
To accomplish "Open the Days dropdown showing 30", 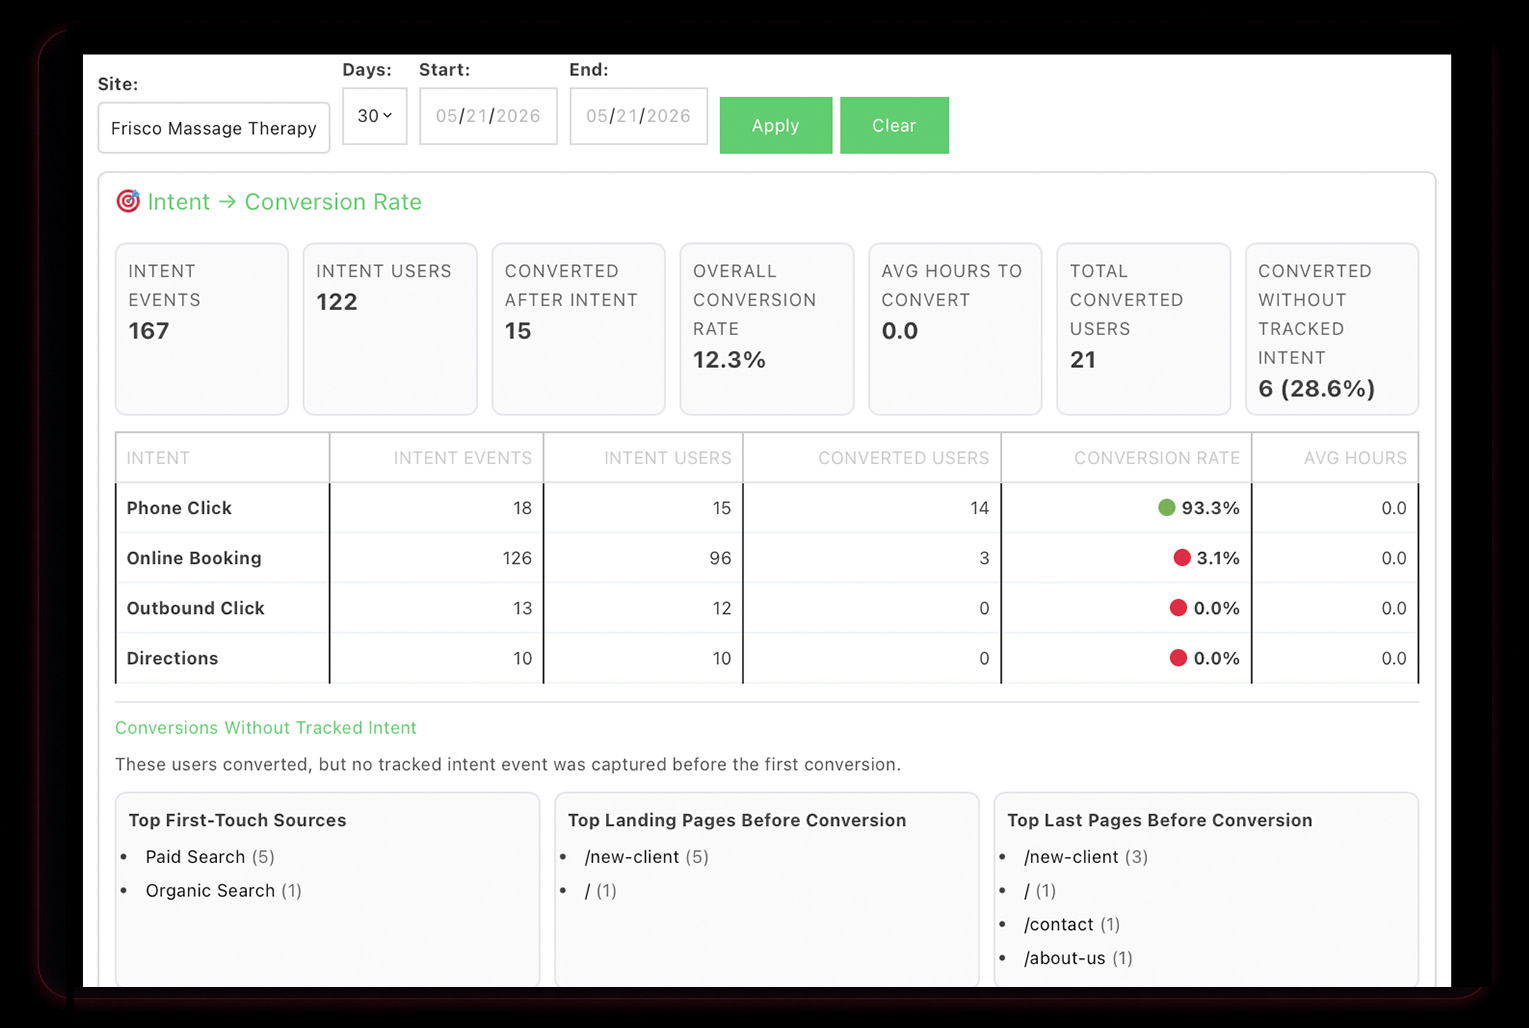I will pos(375,116).
